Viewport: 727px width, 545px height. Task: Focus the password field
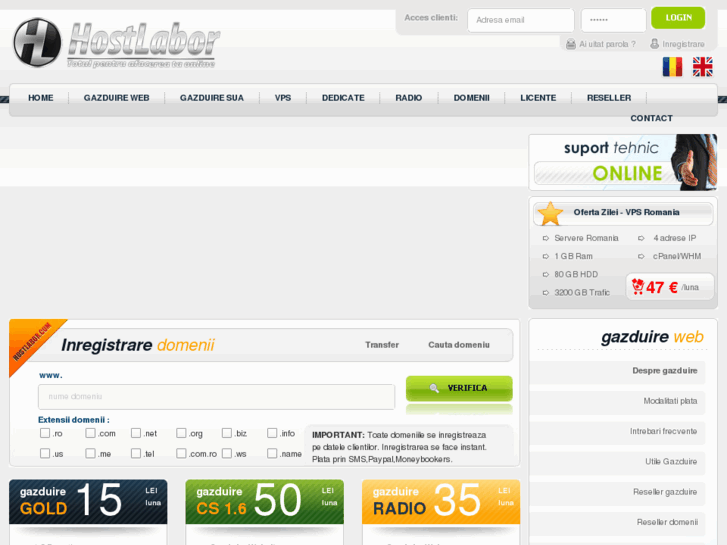click(613, 20)
